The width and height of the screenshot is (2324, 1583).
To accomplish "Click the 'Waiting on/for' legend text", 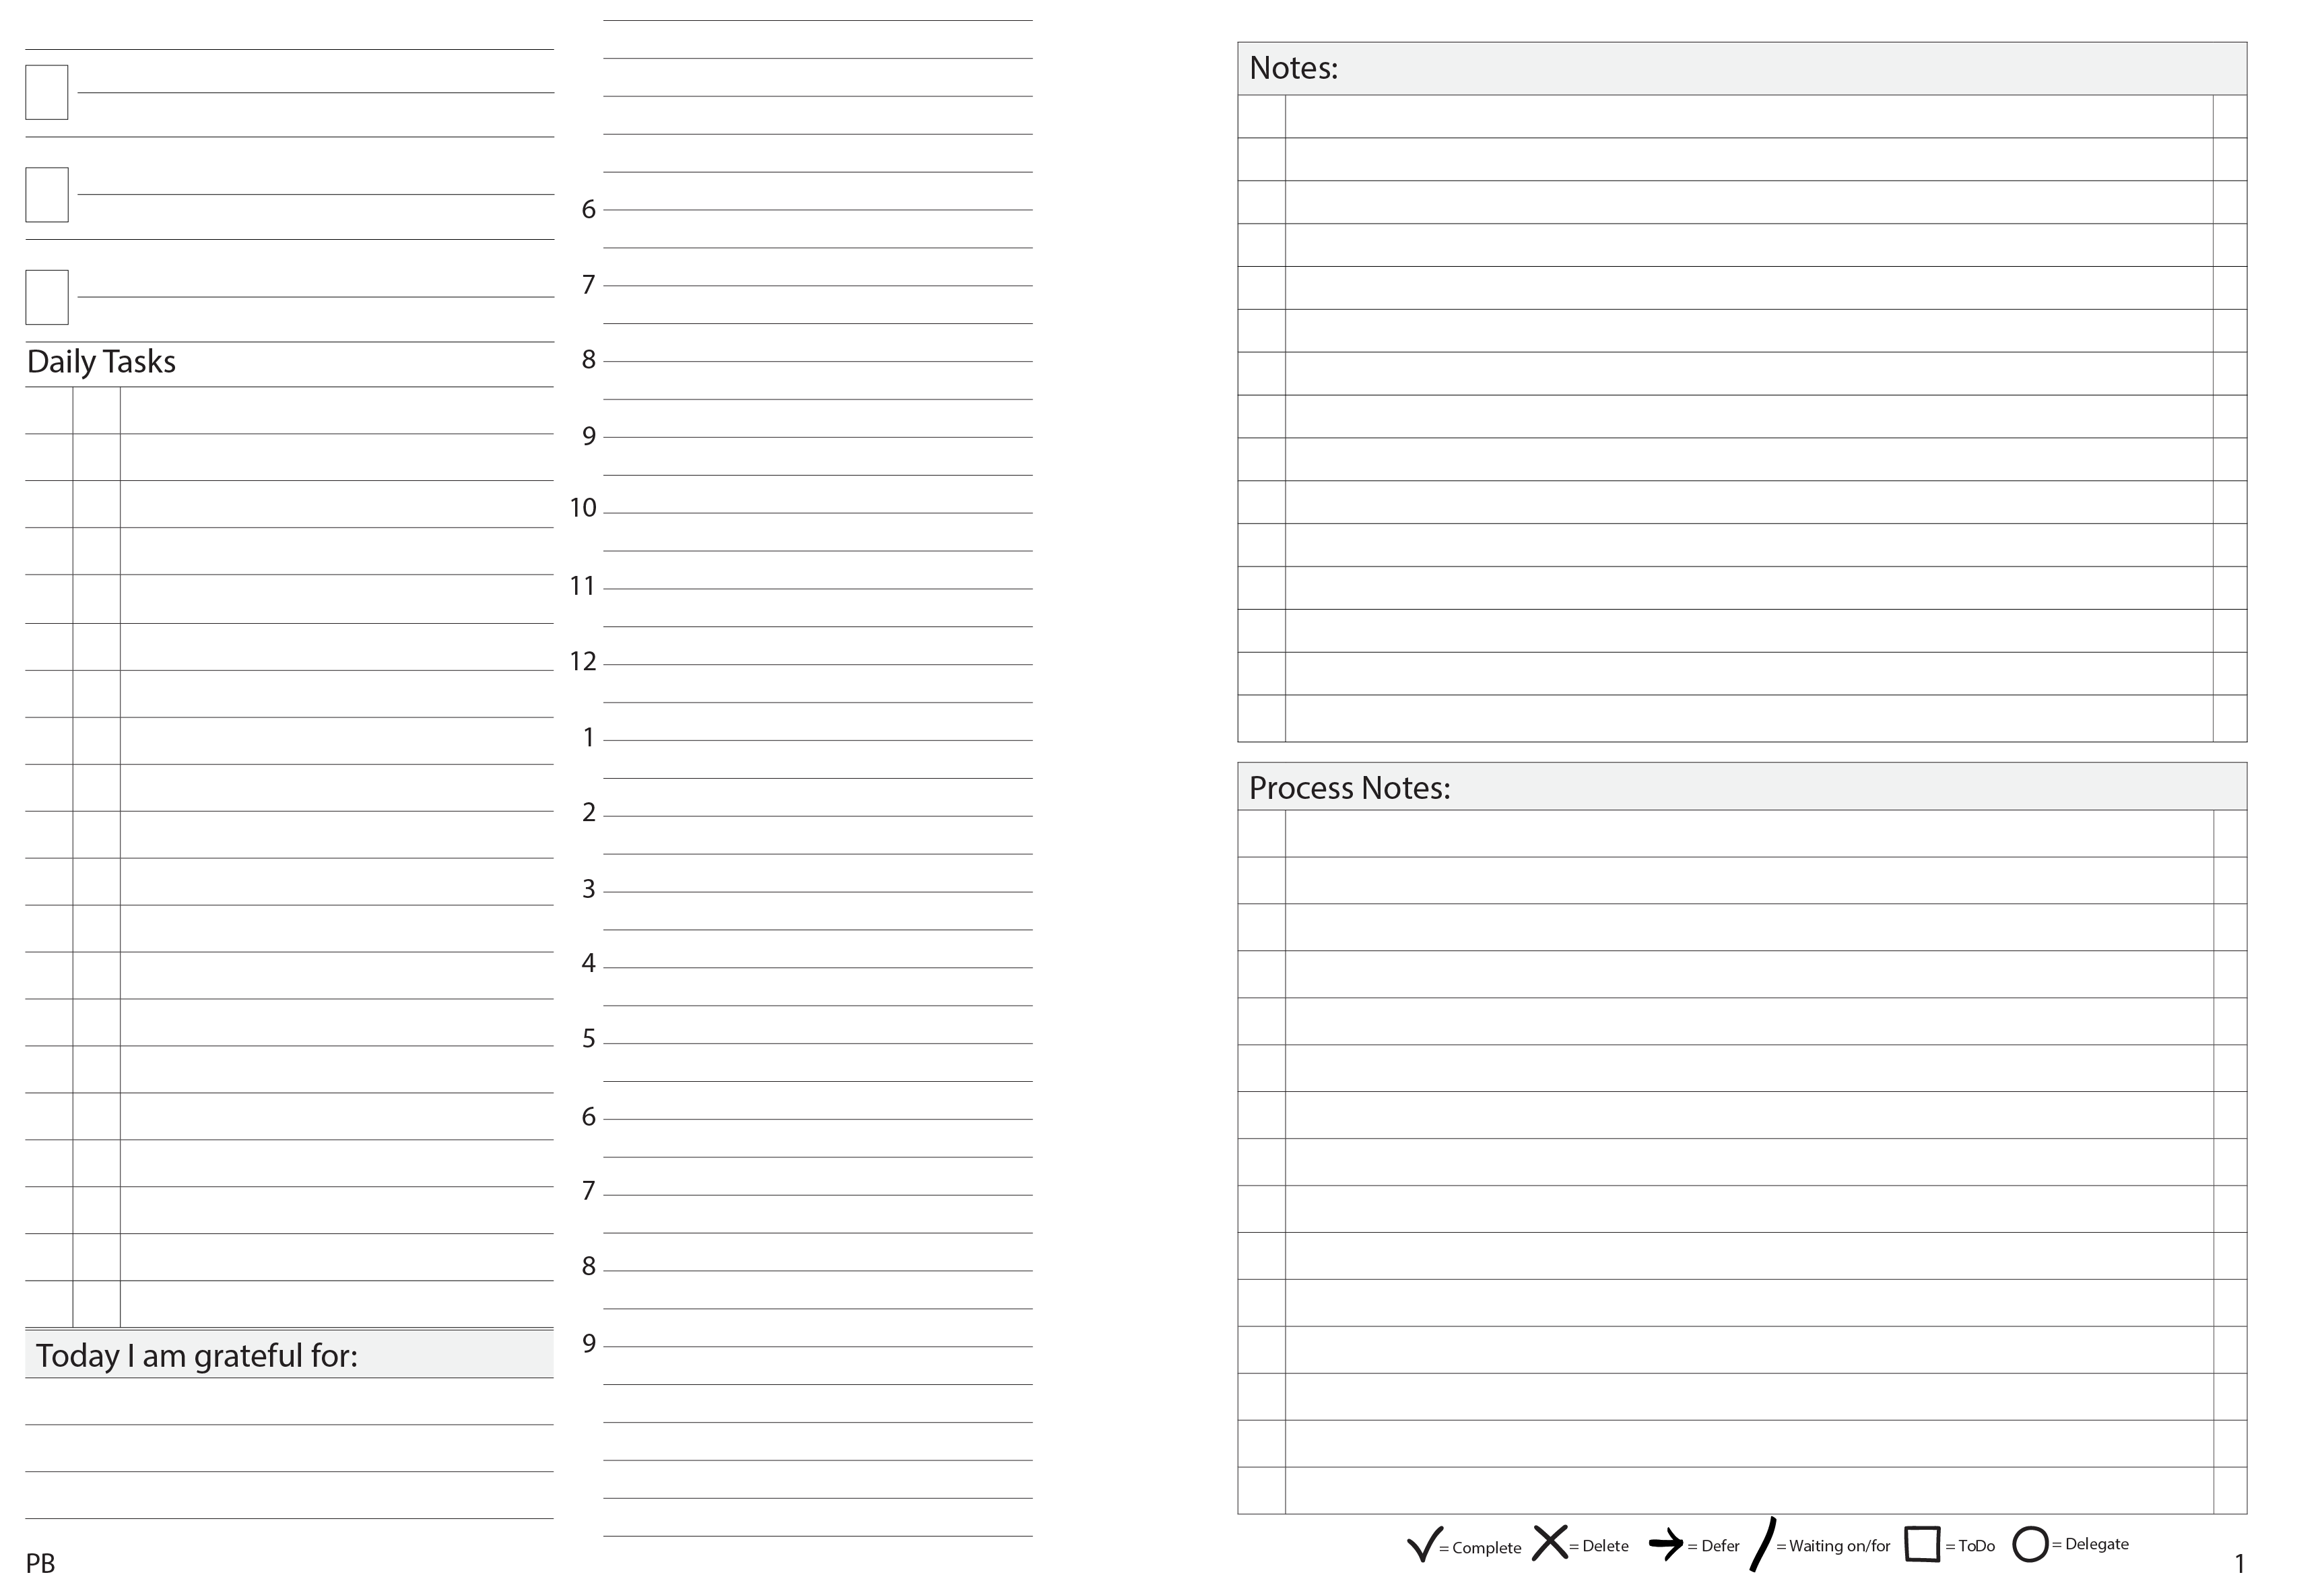I will point(1839,1546).
